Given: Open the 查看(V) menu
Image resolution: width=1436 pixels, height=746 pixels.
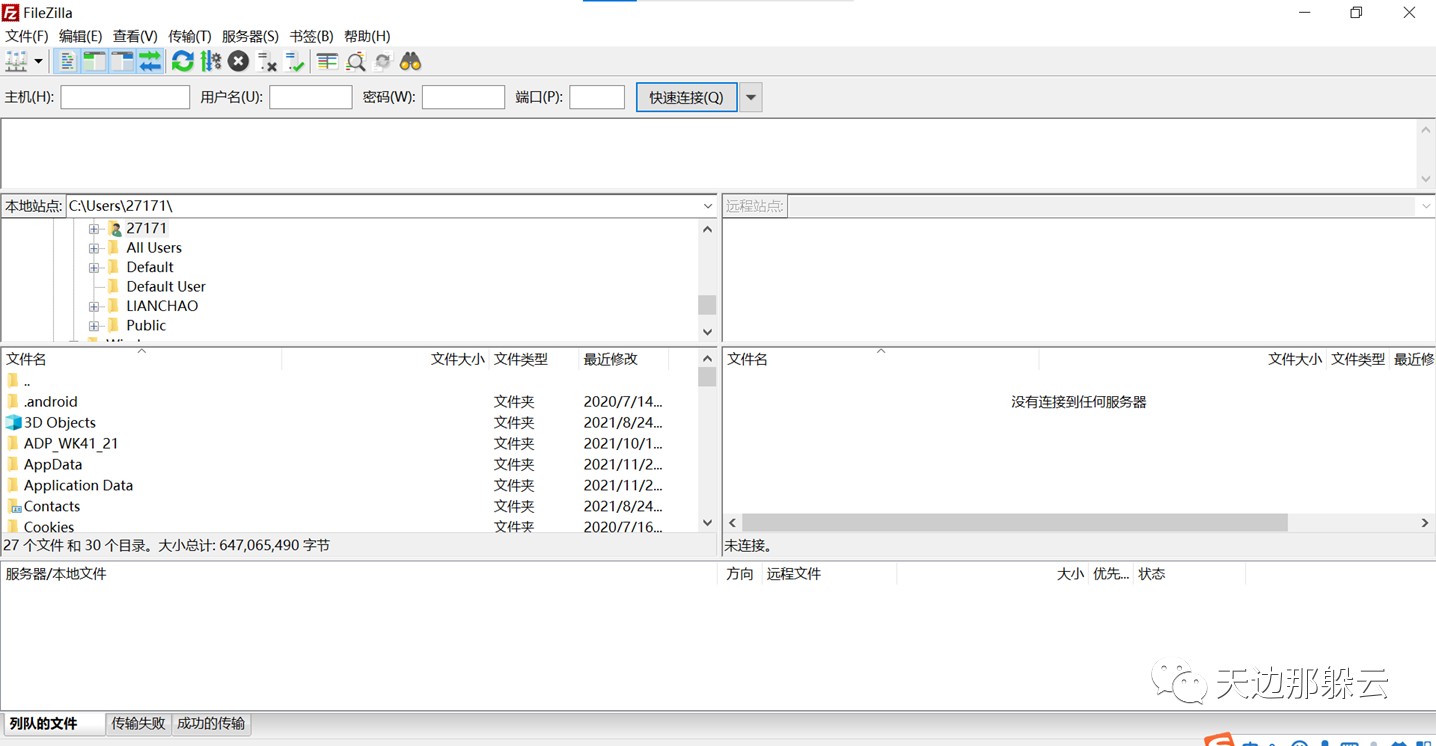Looking at the screenshot, I should click(x=135, y=36).
